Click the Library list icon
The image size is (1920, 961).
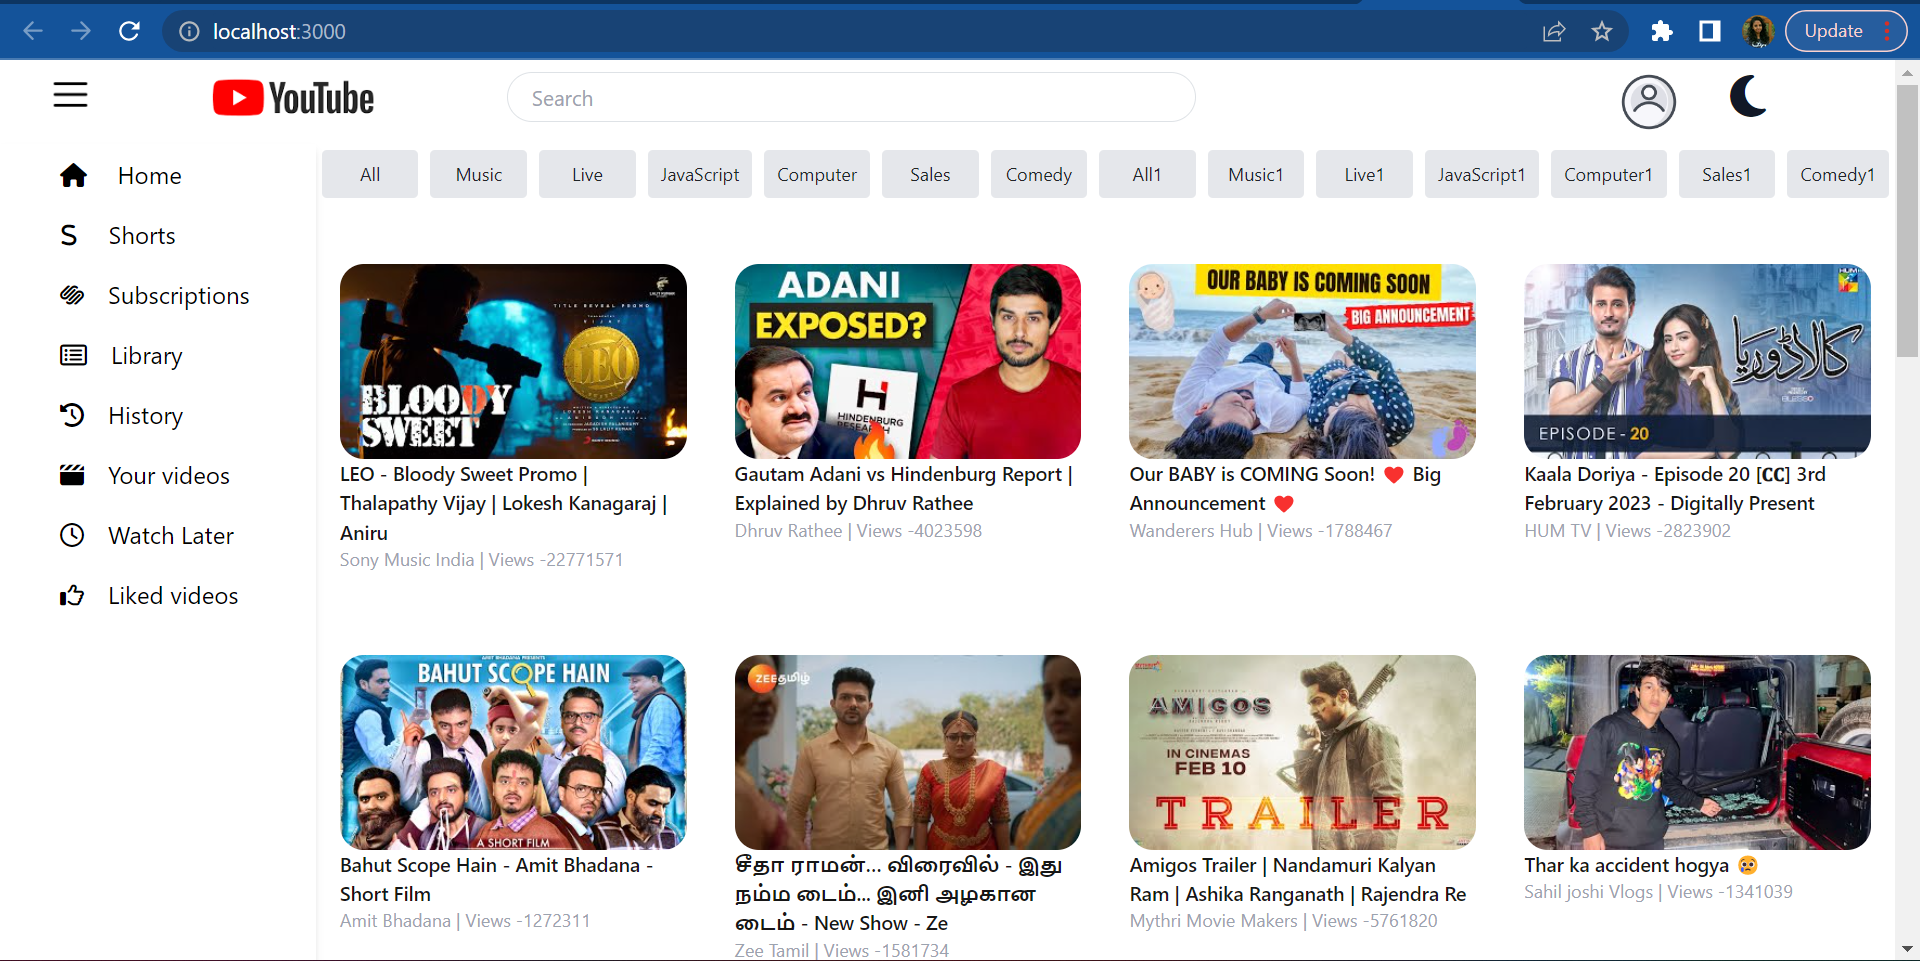(73, 355)
